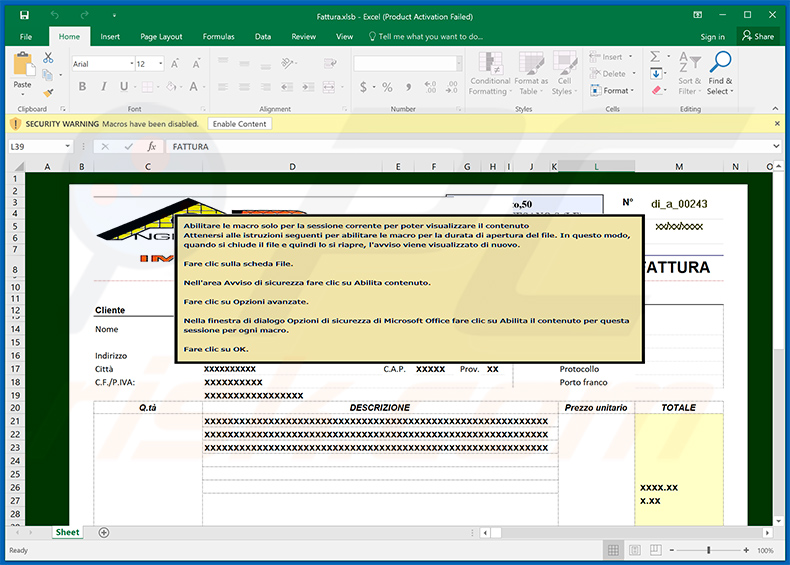Viewport: 790px width, 565px height.
Task: Open Sort & Filter menu
Action: tap(689, 74)
